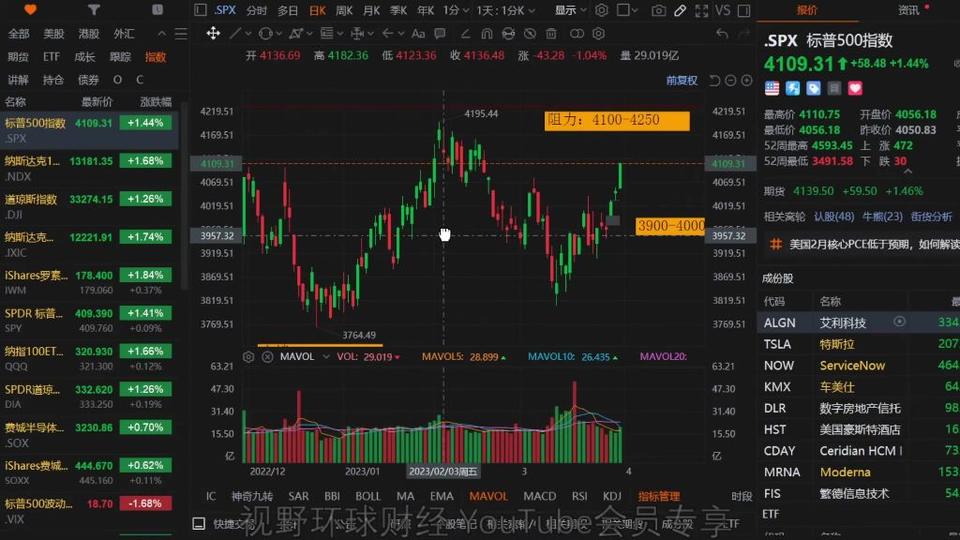Select the comment bubble annotation tool
Image resolution: width=960 pixels, height=540 pixels.
[x=440, y=33]
